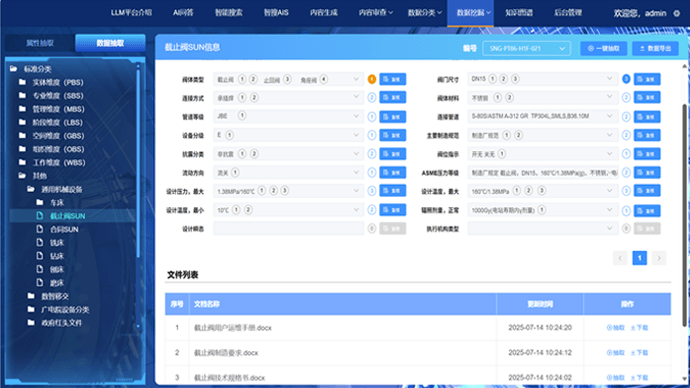Image resolution: width=690 pixels, height=388 pixels.
Task: Open the 智搜AIS nav item
Action: coord(276,13)
